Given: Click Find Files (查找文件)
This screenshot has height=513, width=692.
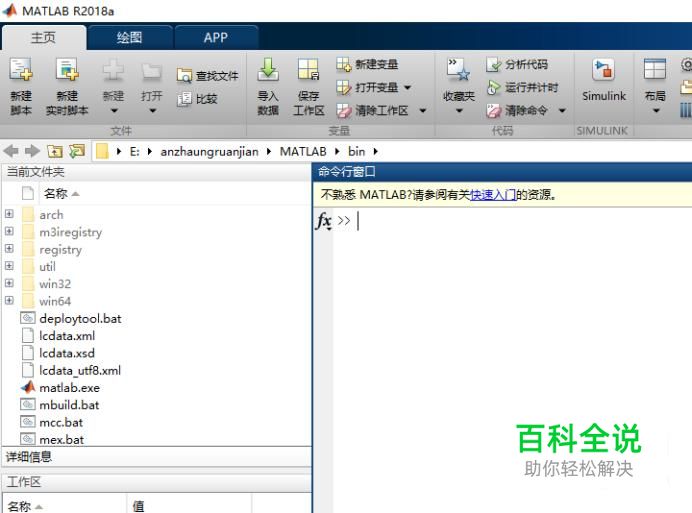Looking at the screenshot, I should (207, 75).
